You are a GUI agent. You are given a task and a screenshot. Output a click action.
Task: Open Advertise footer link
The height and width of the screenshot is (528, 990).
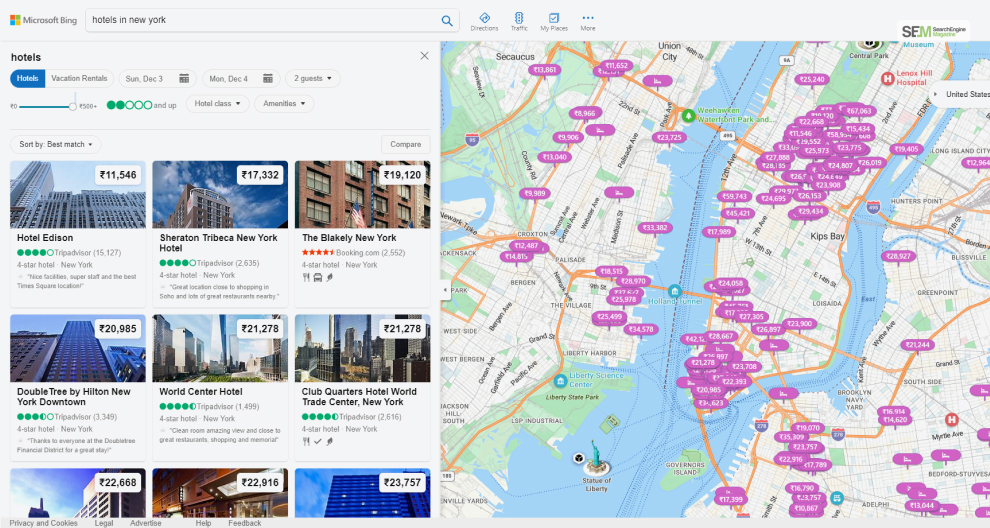pos(145,523)
